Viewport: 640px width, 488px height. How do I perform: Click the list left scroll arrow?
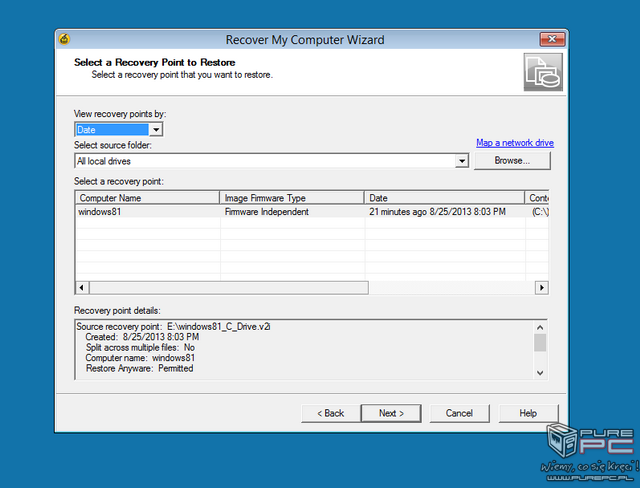(x=82, y=287)
